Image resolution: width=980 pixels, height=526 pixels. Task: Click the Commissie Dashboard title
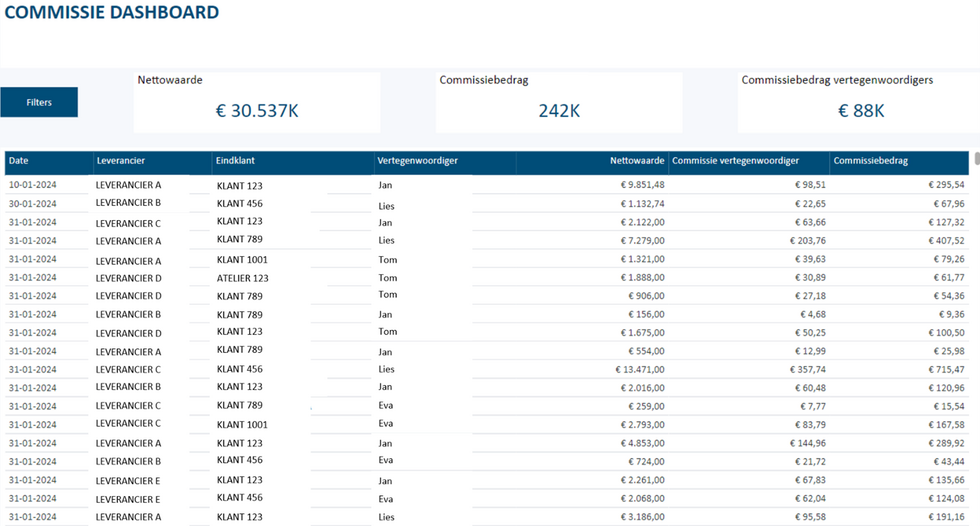[x=112, y=12]
